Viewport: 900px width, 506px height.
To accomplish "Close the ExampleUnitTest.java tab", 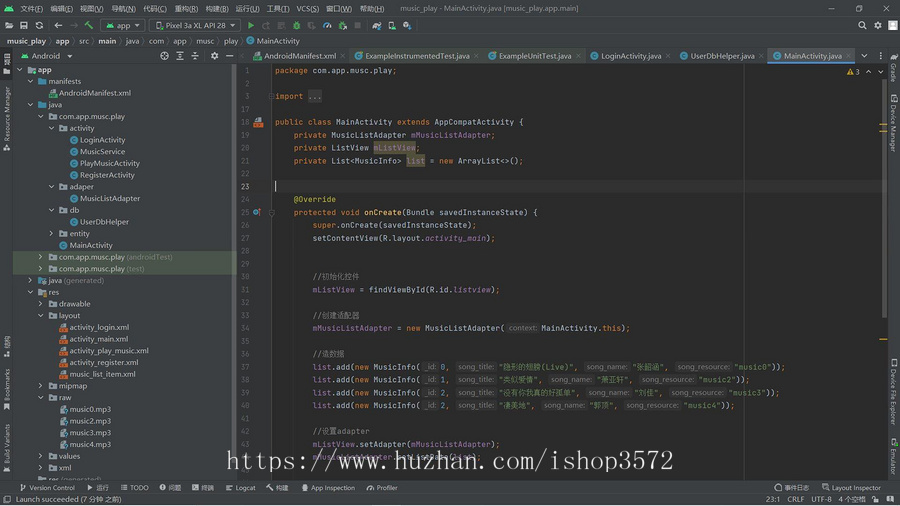I will [x=578, y=56].
